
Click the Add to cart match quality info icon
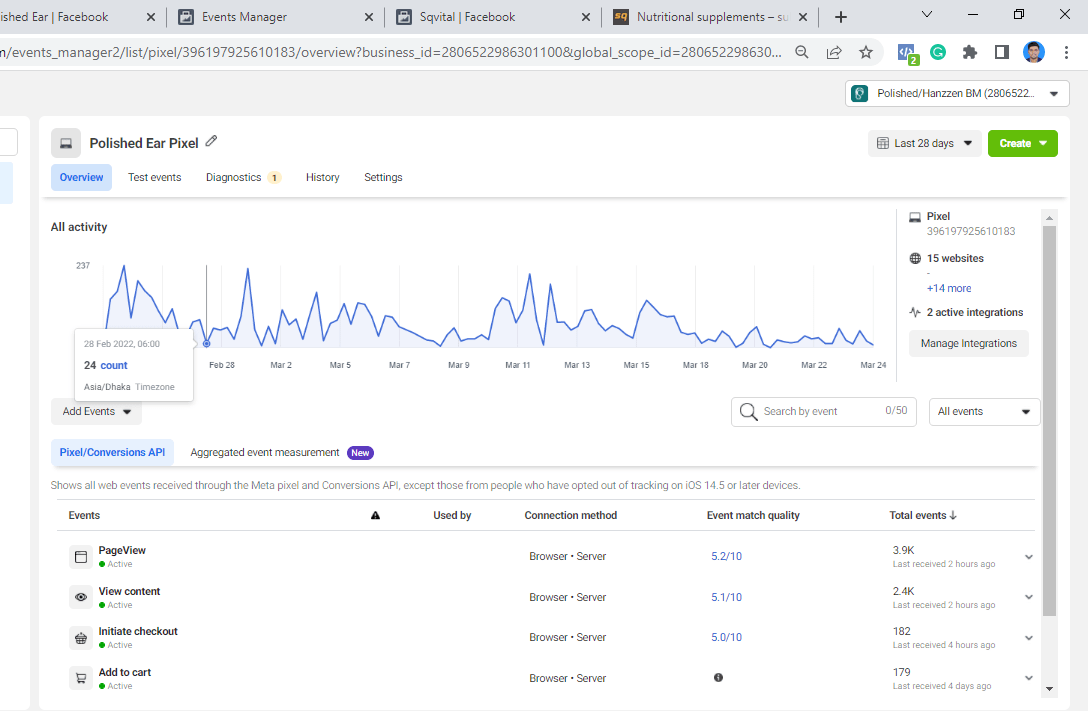[x=718, y=678]
